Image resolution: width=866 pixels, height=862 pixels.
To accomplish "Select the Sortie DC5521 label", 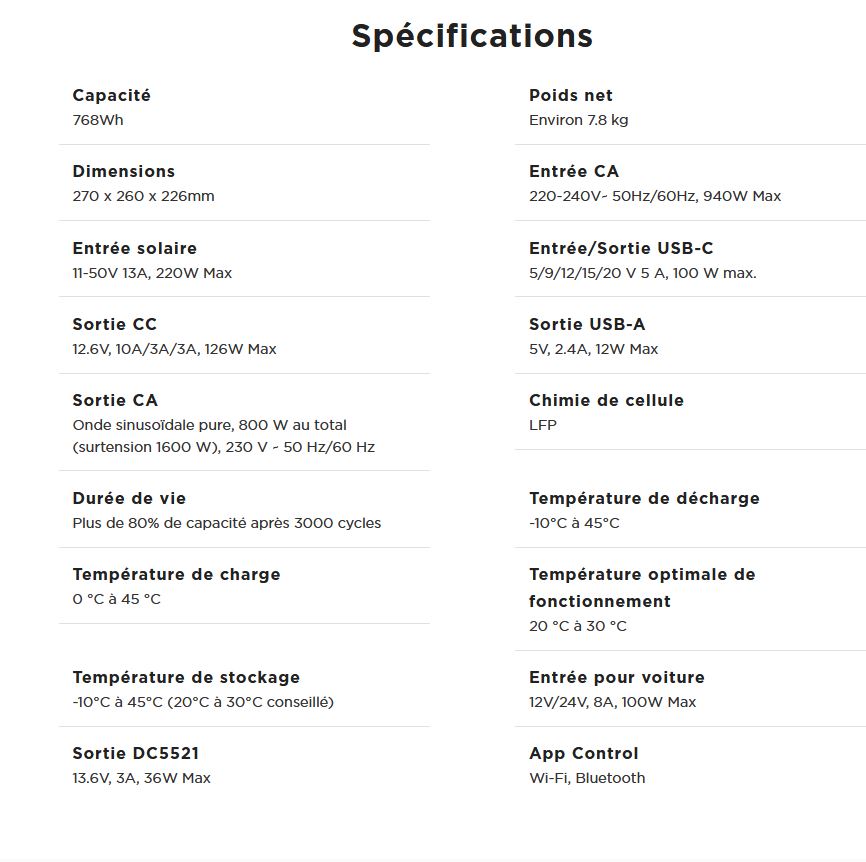I will [x=136, y=753].
